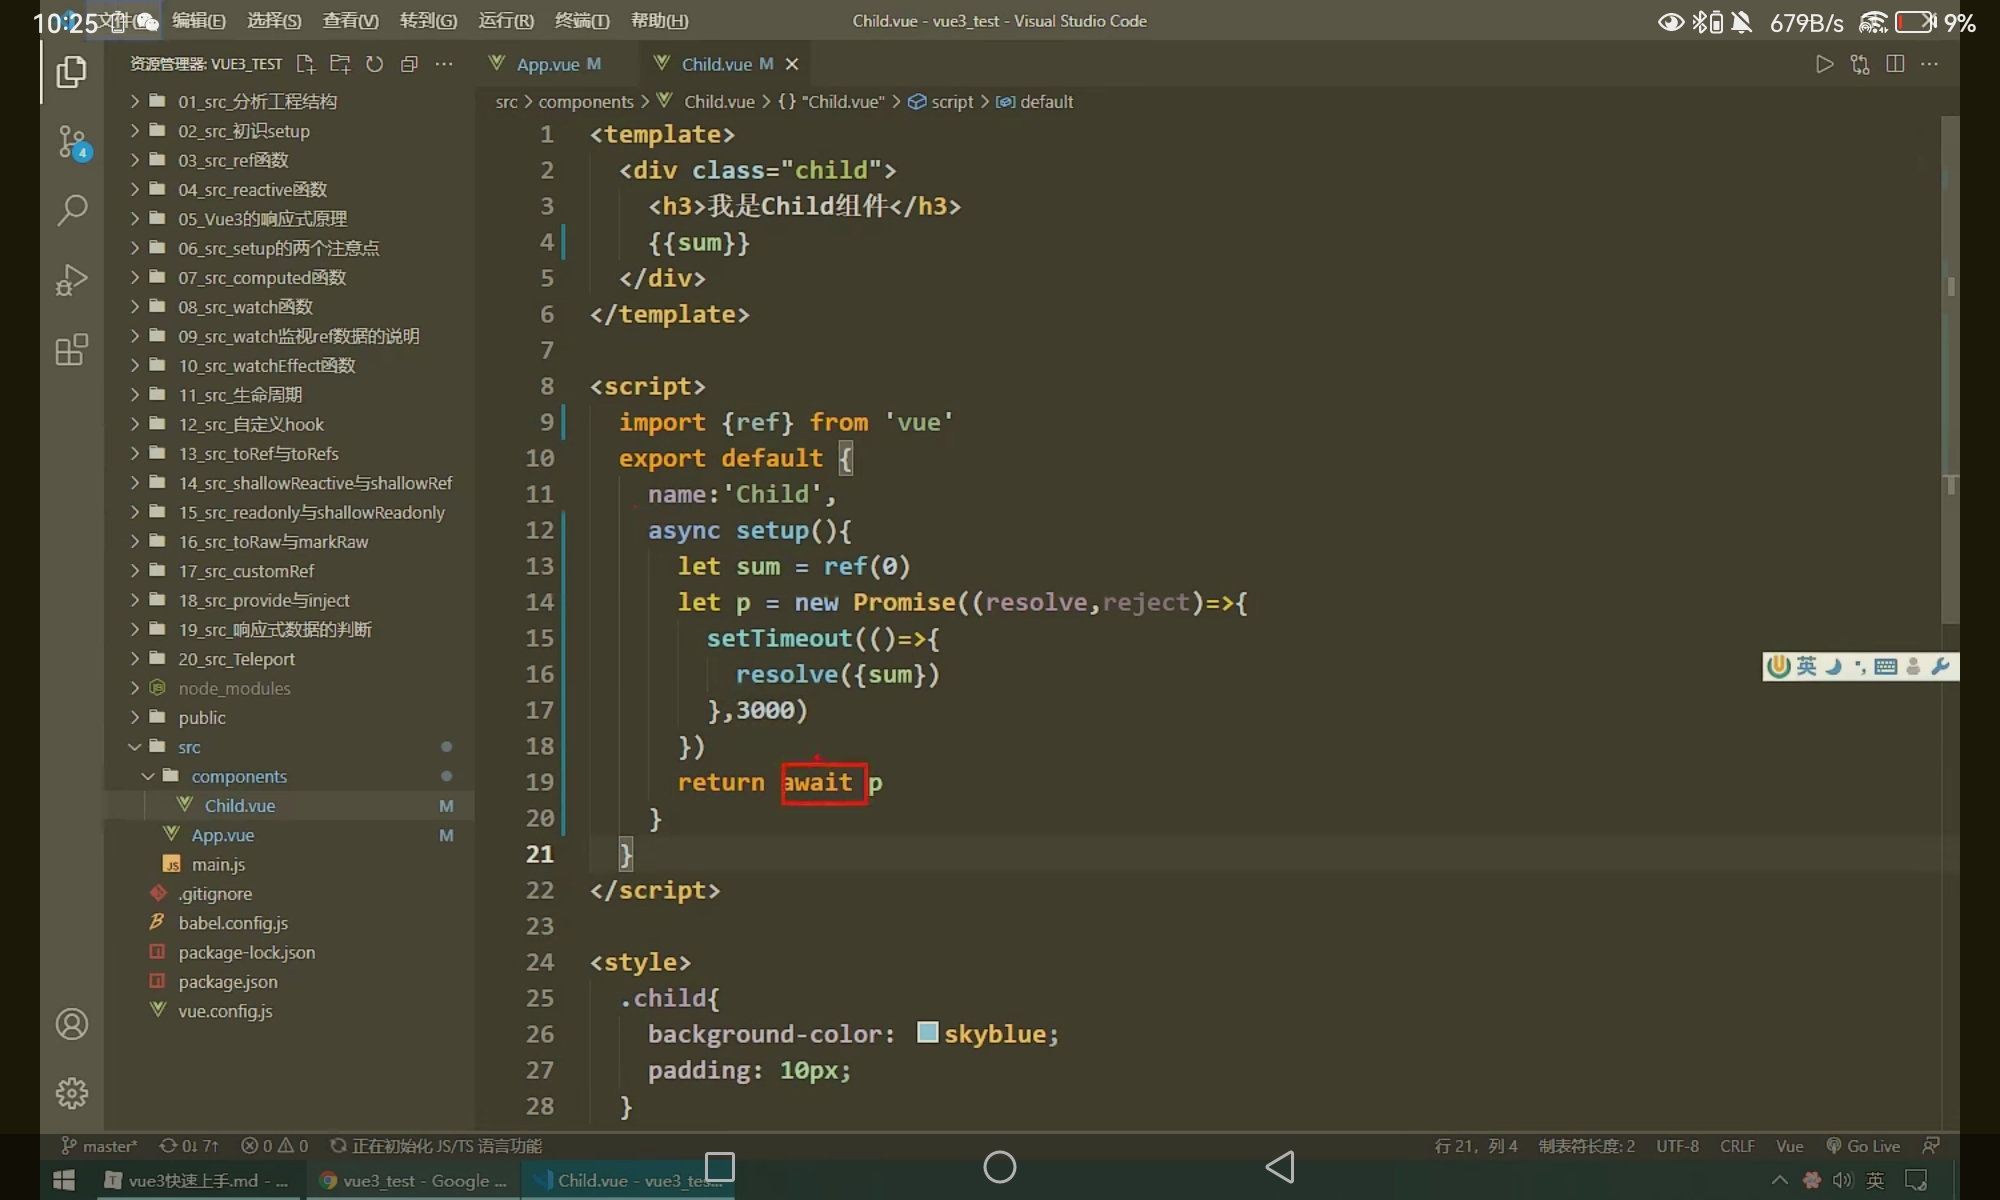2000x1200 pixels.
Task: Run the code with play icon
Action: 1824,64
